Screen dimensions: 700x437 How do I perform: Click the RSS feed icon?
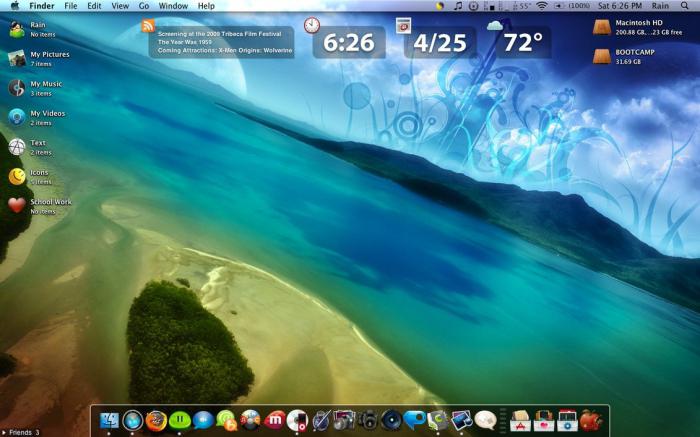point(148,26)
